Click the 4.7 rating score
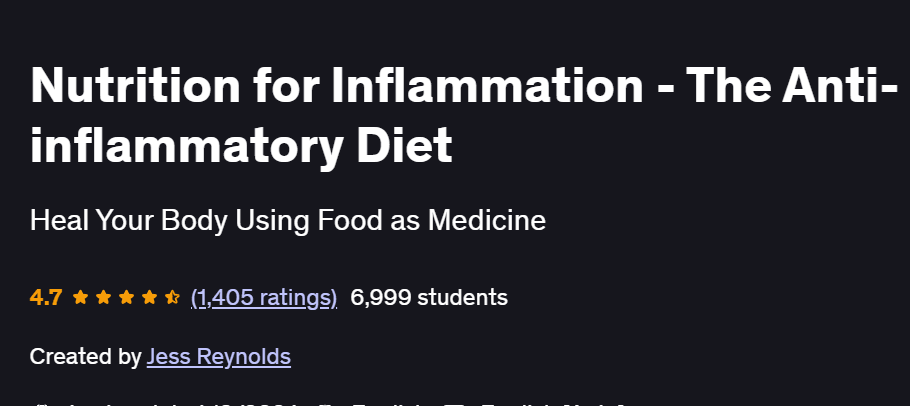The width and height of the screenshot is (910, 406). (x=46, y=298)
